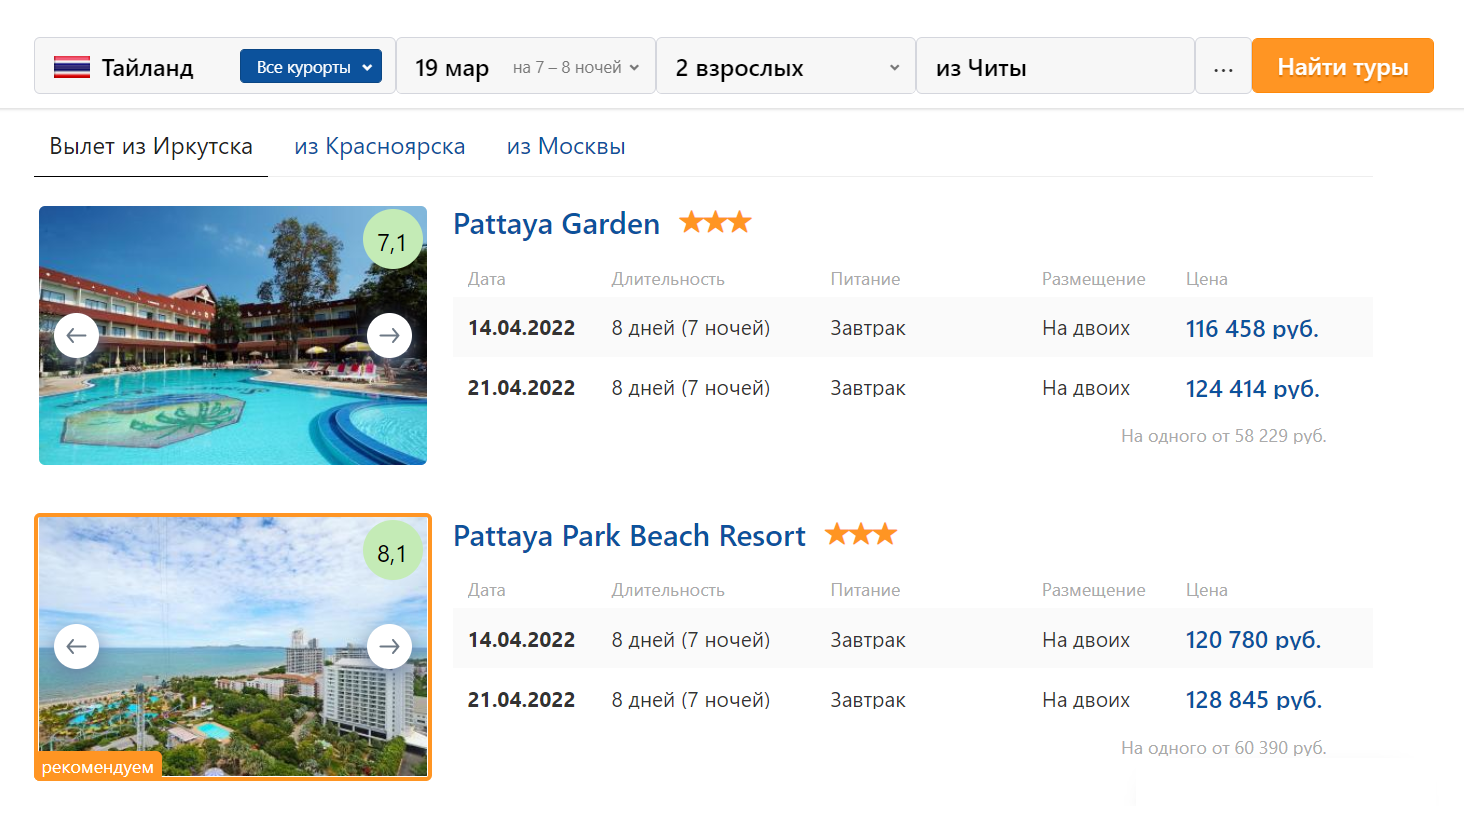The image size is (1464, 834).
Task: Click the 'рекомендуем' label on the resort photo
Action: (x=98, y=767)
